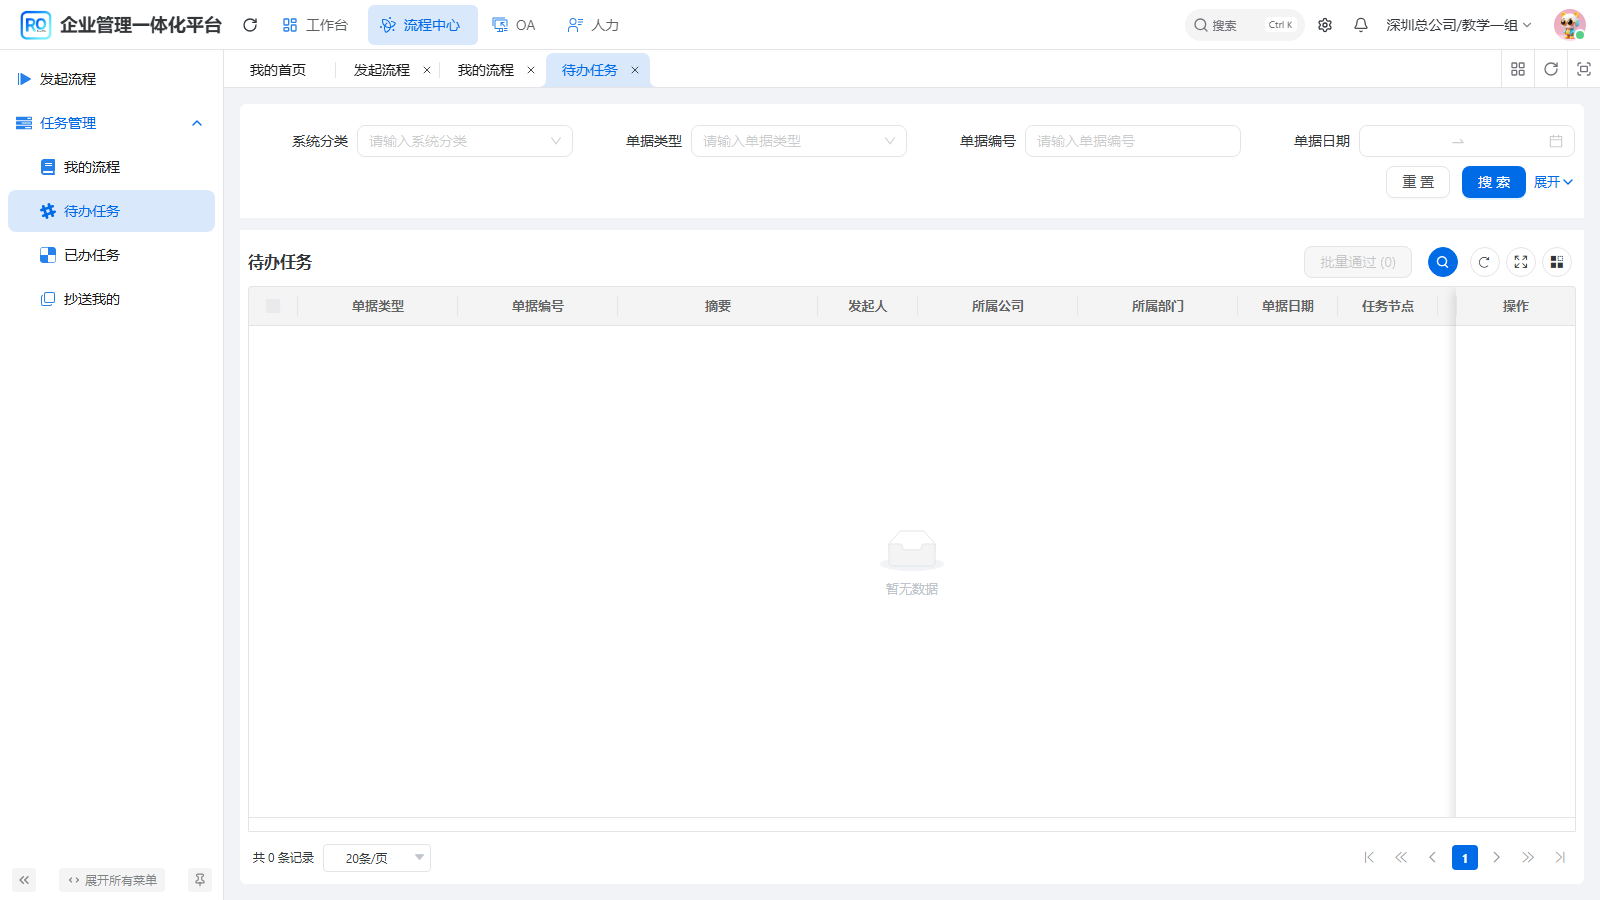The image size is (1600, 900).
Task: Open 已办任务 in the sidebar
Action: coord(111,255)
